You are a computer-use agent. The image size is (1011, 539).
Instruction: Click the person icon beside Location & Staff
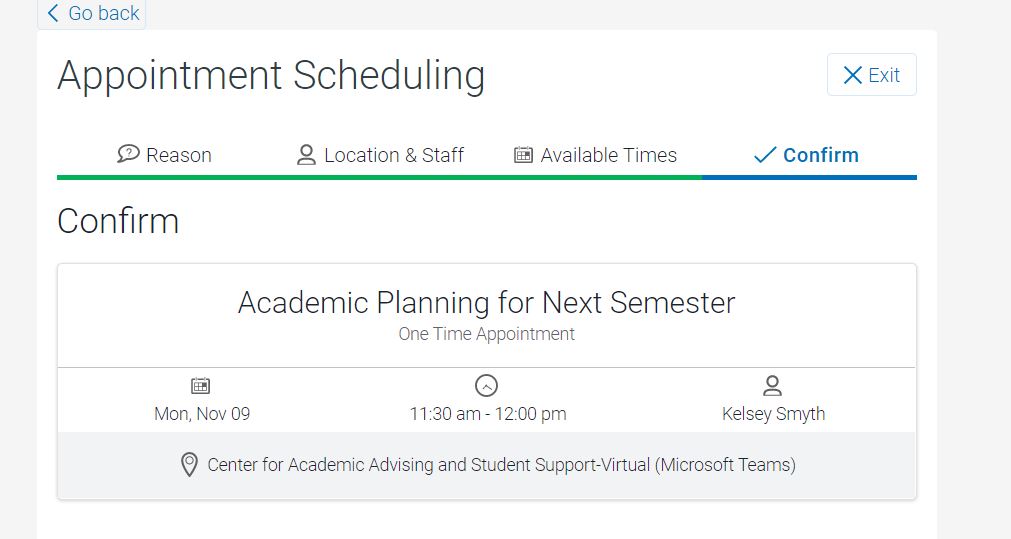pyautogui.click(x=306, y=155)
